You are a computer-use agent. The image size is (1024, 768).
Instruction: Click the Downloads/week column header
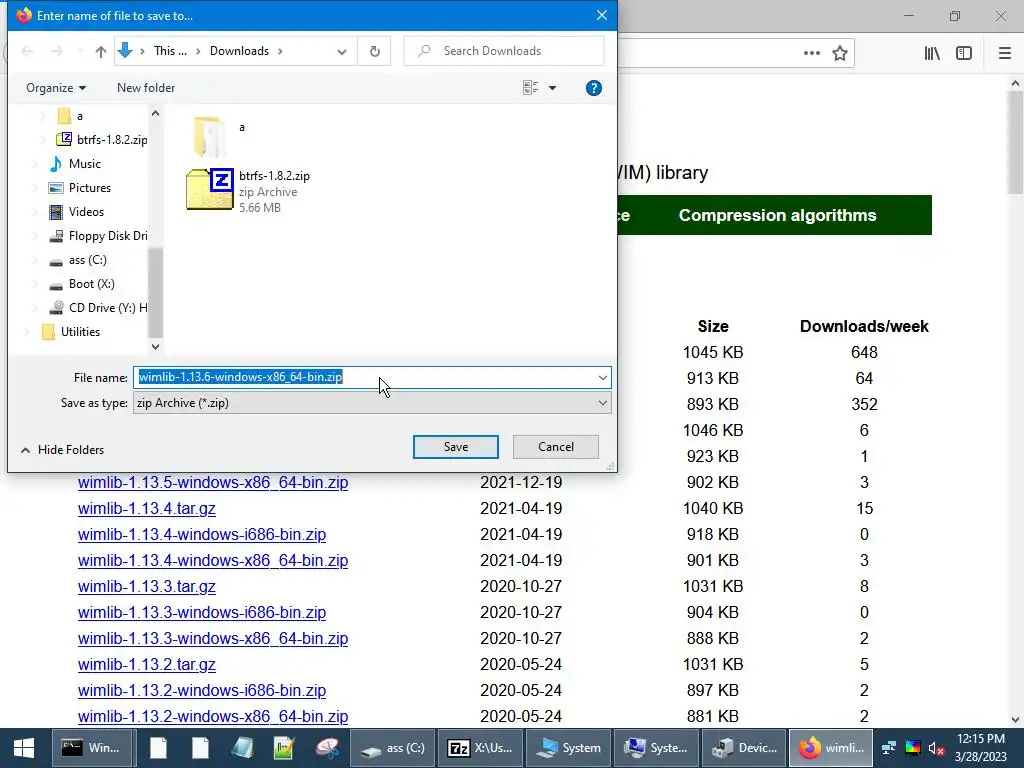(864, 327)
